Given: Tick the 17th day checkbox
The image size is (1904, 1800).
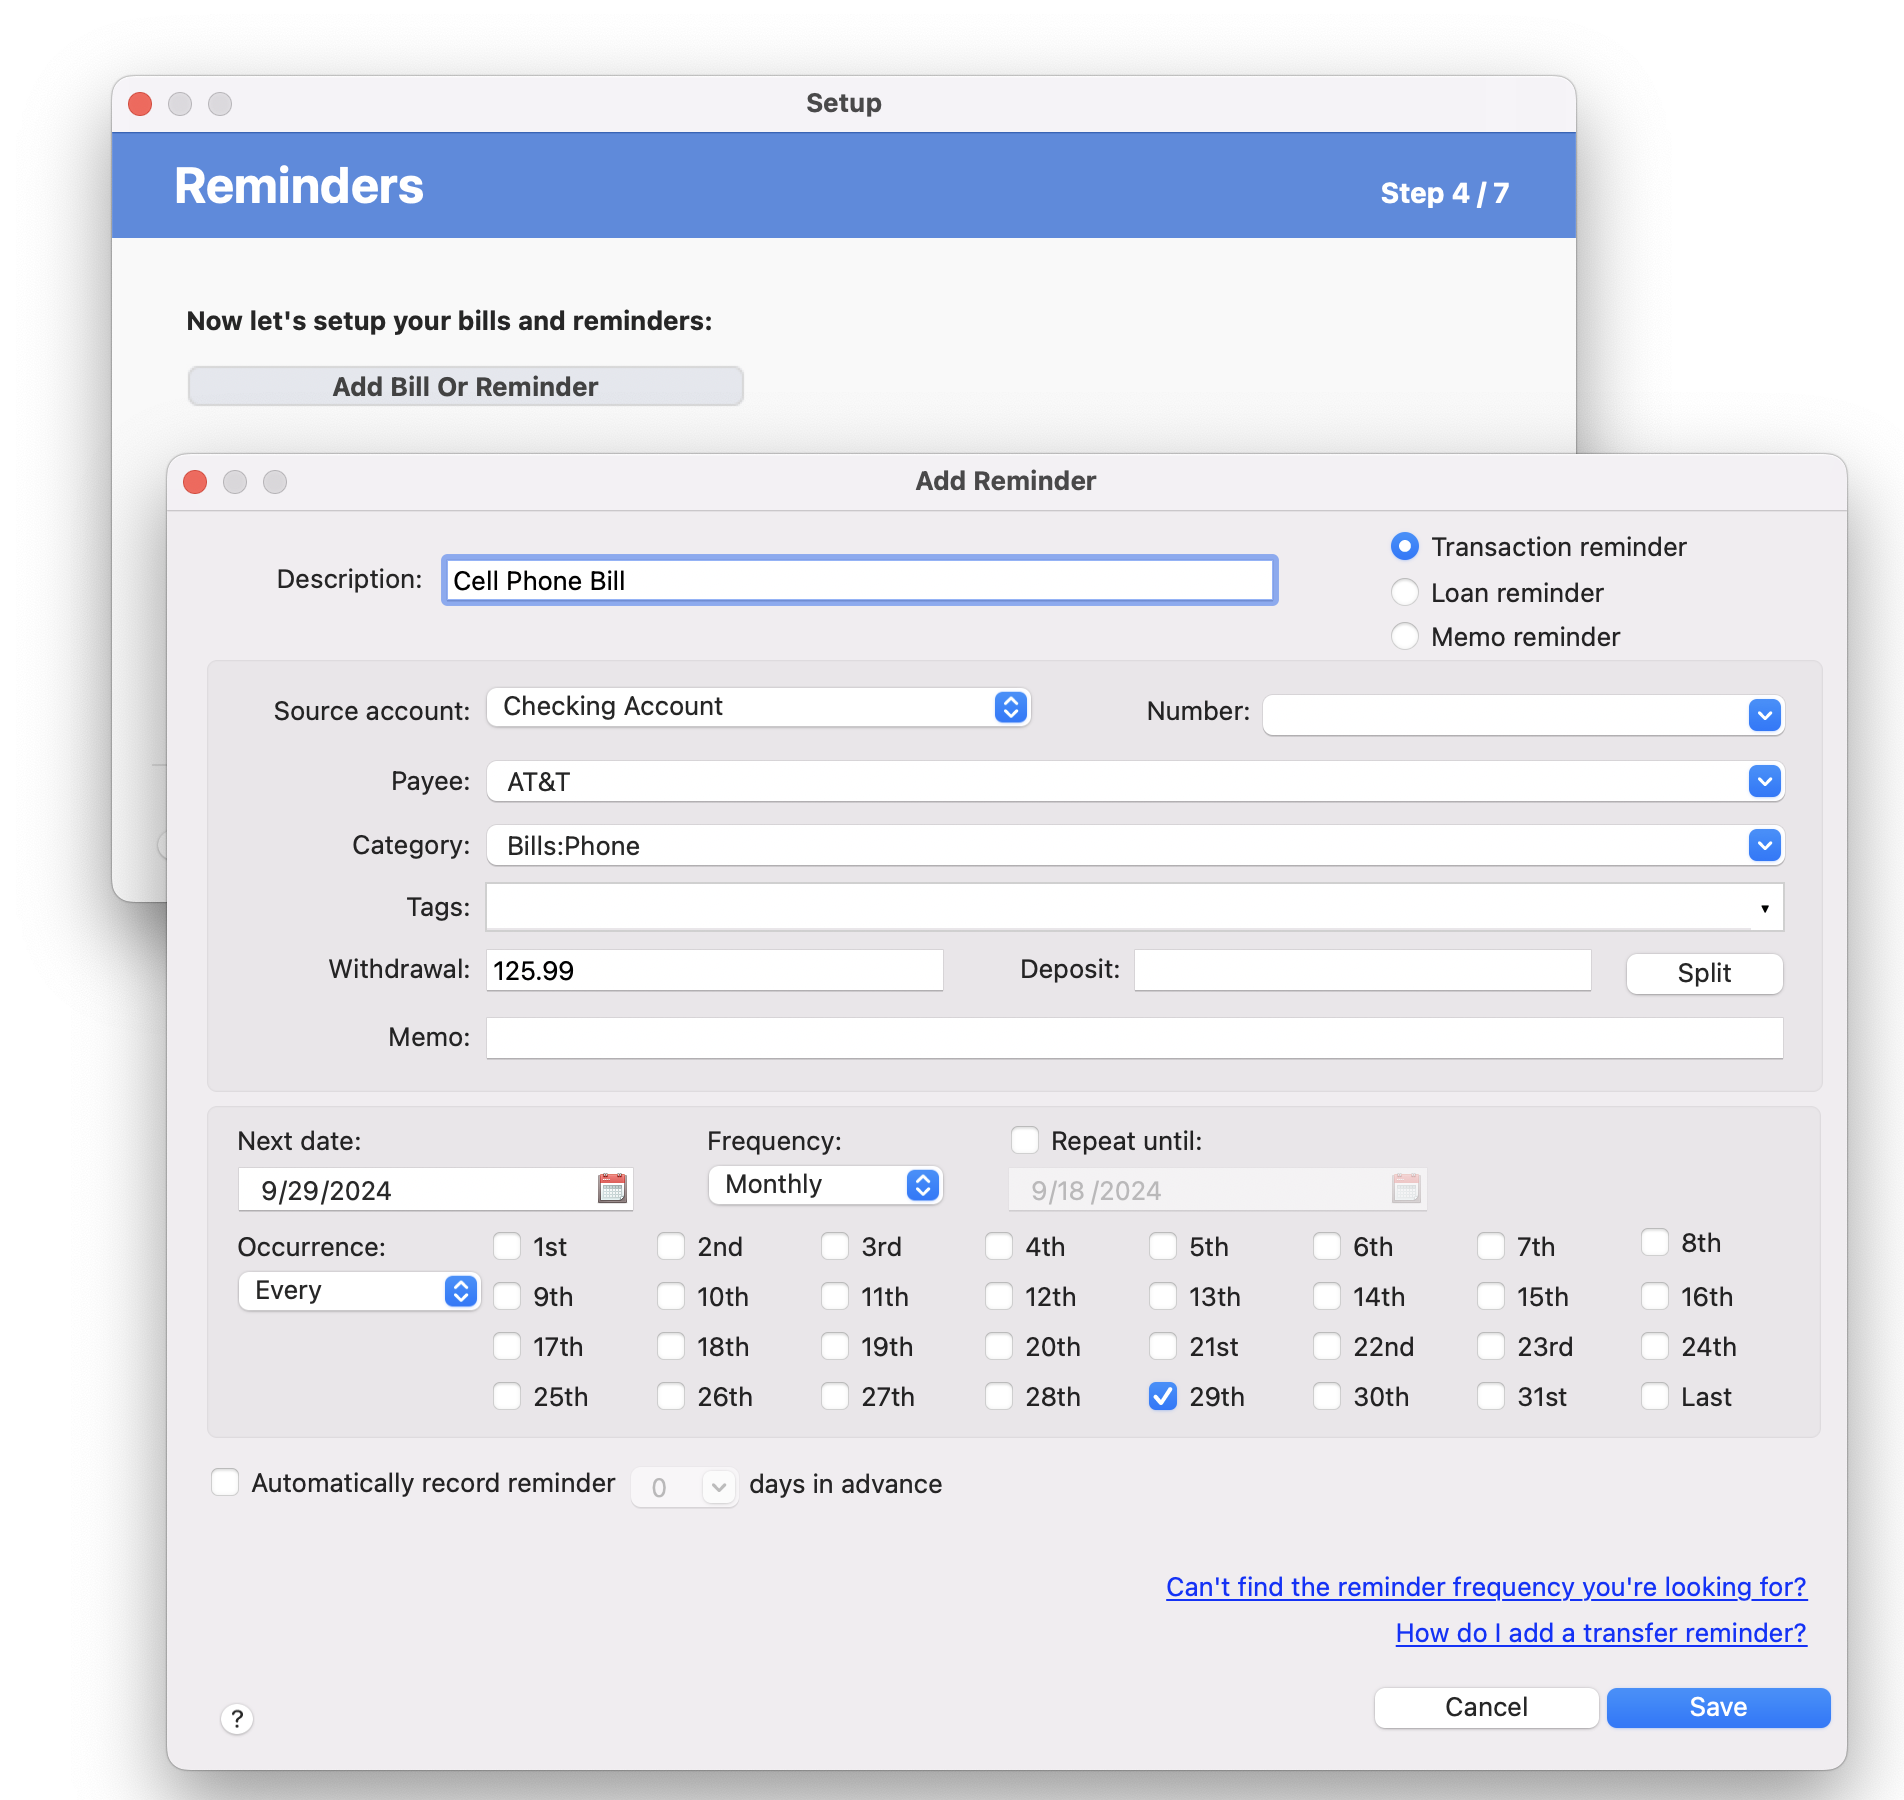Looking at the screenshot, I should pyautogui.click(x=507, y=1346).
